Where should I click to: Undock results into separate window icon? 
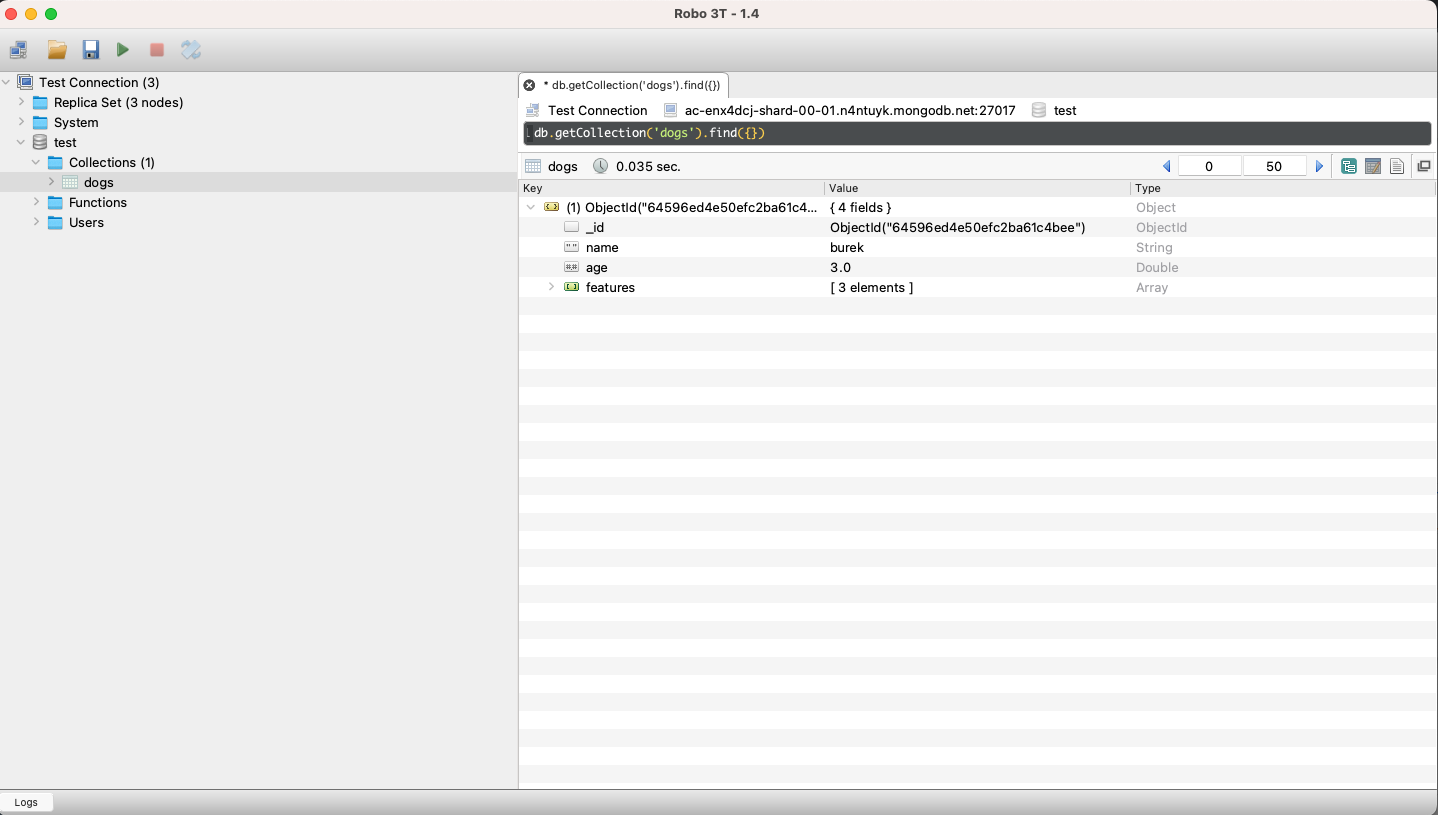coord(1424,166)
